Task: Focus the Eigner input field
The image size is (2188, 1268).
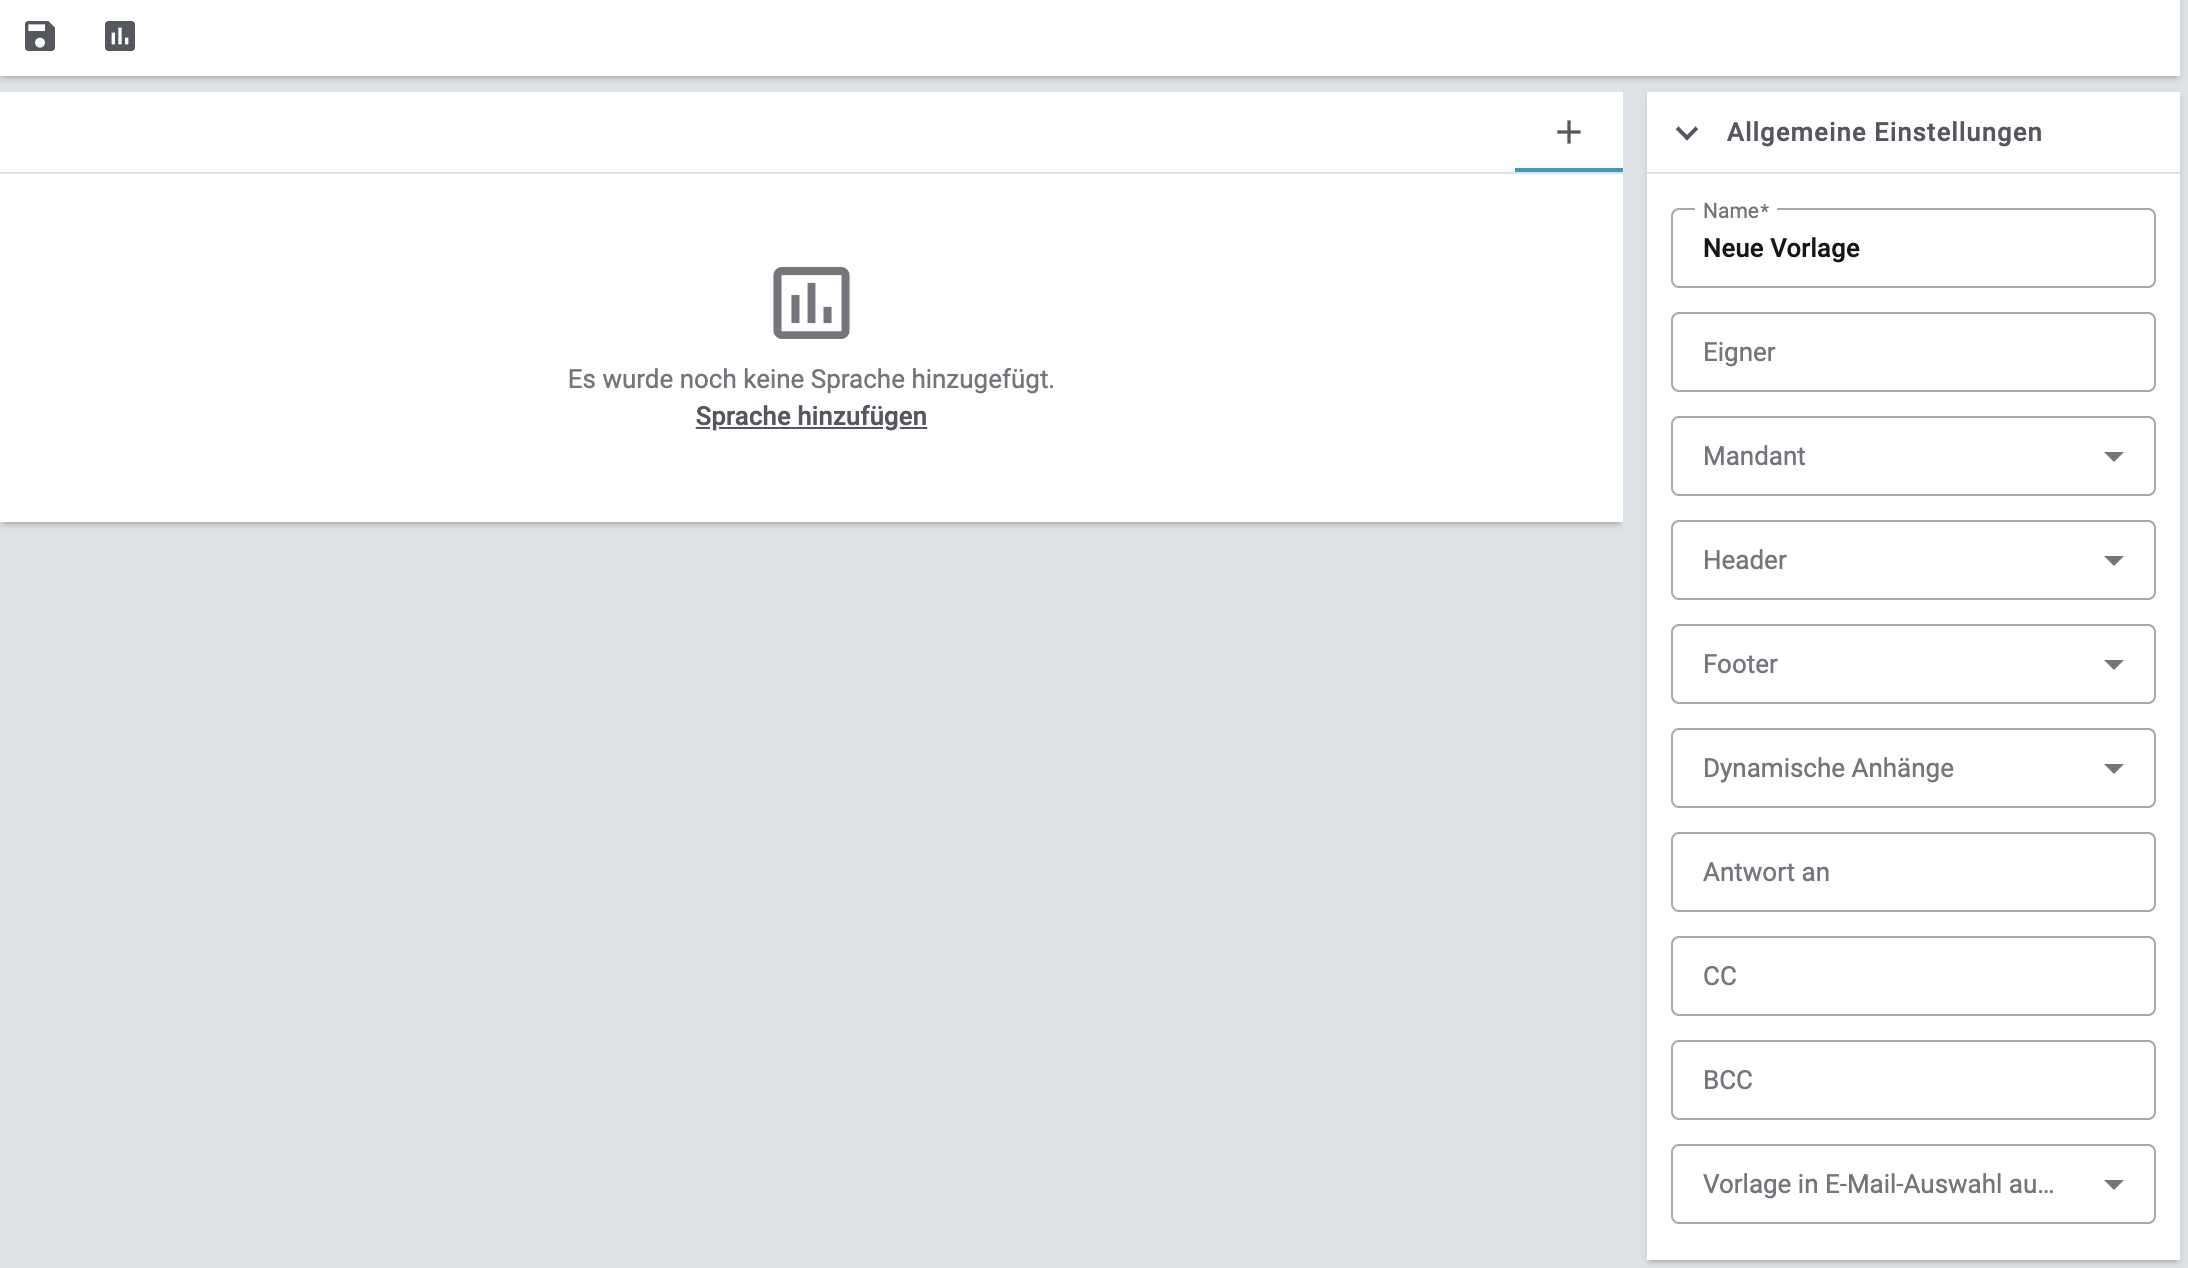Action: click(x=1912, y=352)
